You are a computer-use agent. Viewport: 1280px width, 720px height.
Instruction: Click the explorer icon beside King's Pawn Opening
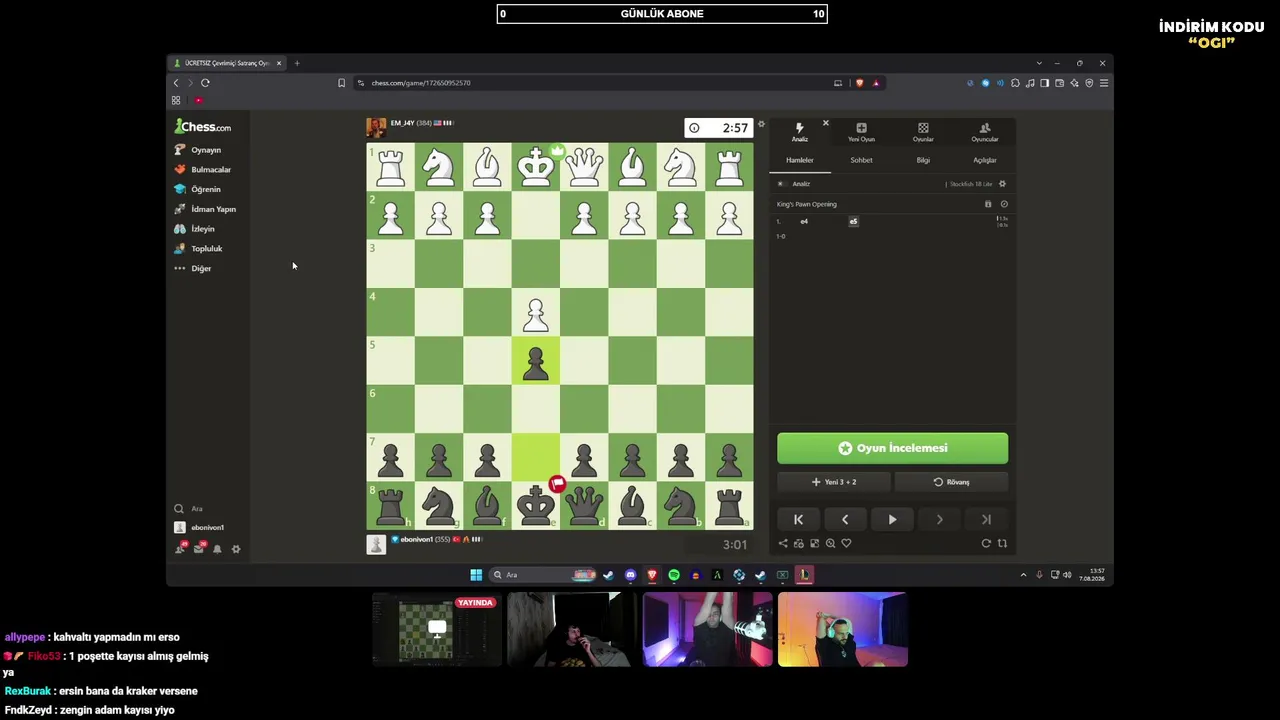1004,204
